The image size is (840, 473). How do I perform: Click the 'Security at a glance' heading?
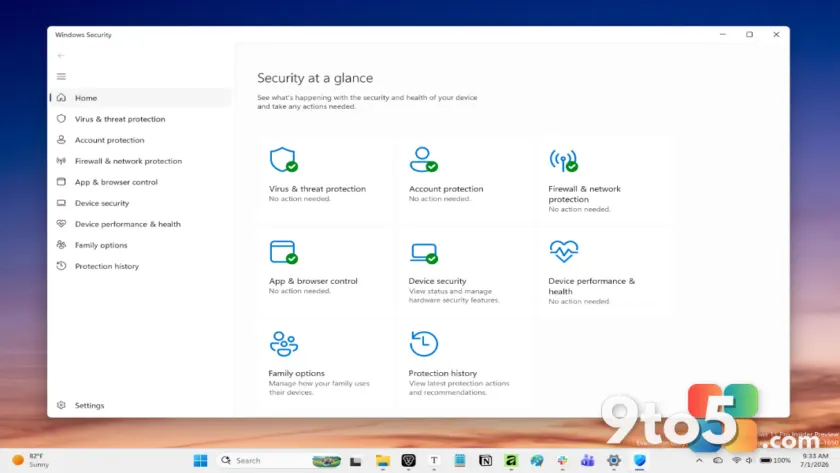(x=315, y=78)
